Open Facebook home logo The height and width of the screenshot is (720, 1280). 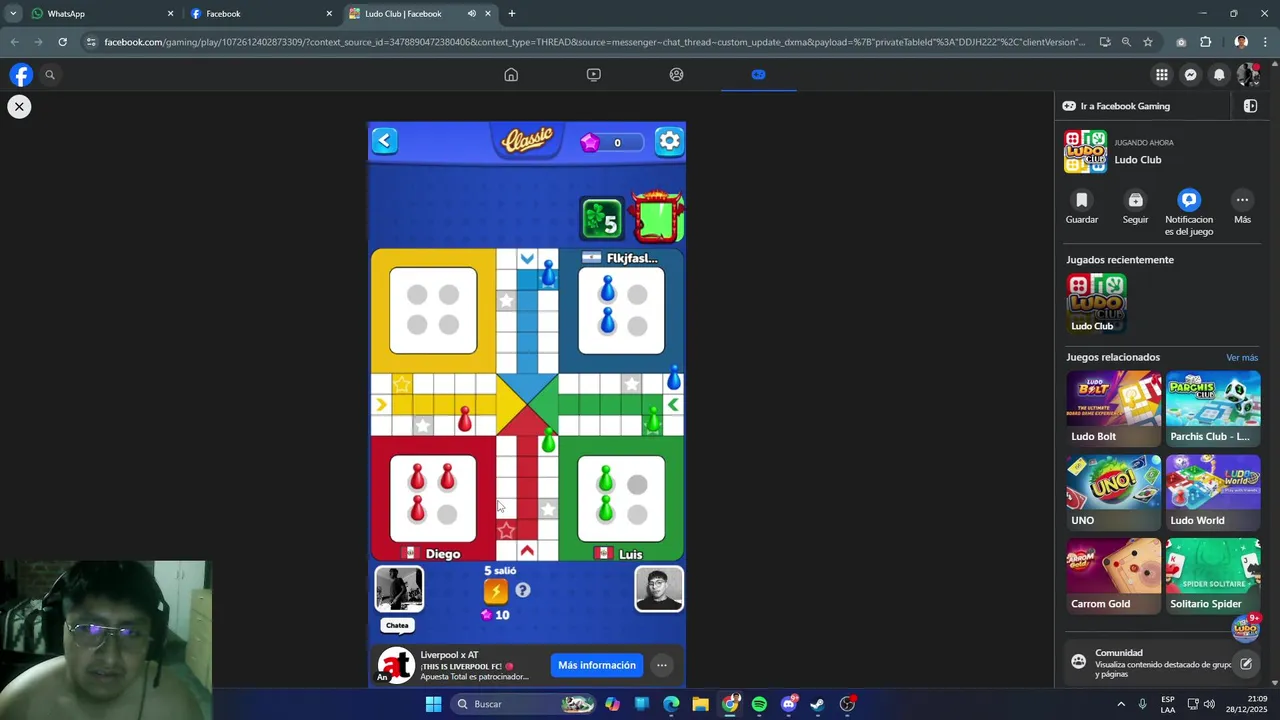tap(21, 74)
